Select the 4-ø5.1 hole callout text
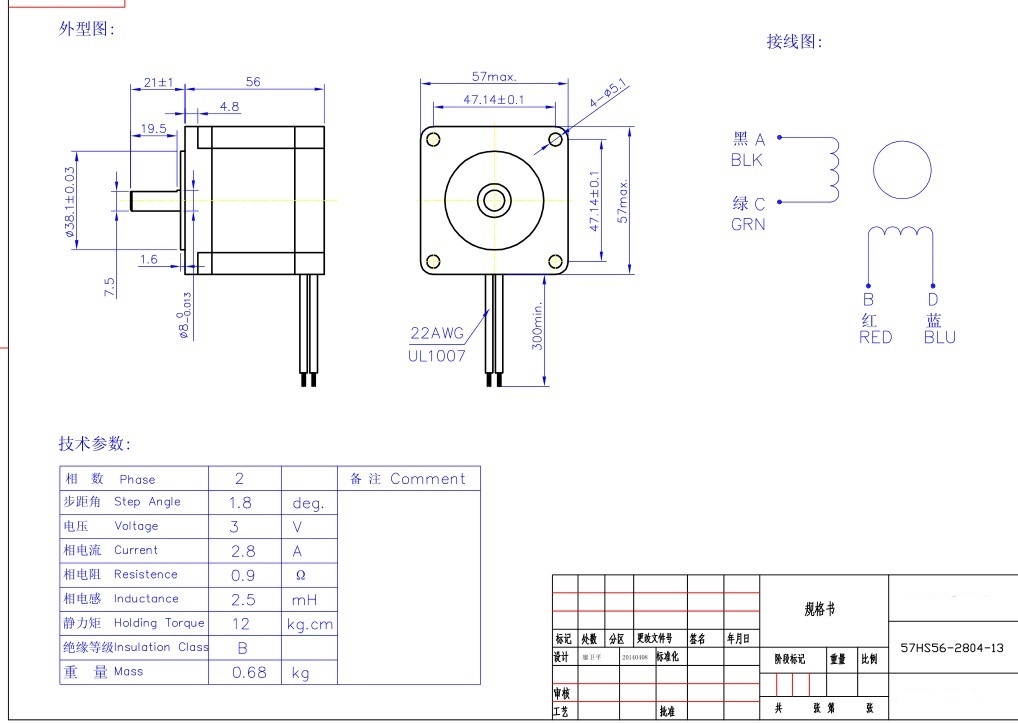This screenshot has width=1018, height=723. tap(609, 93)
